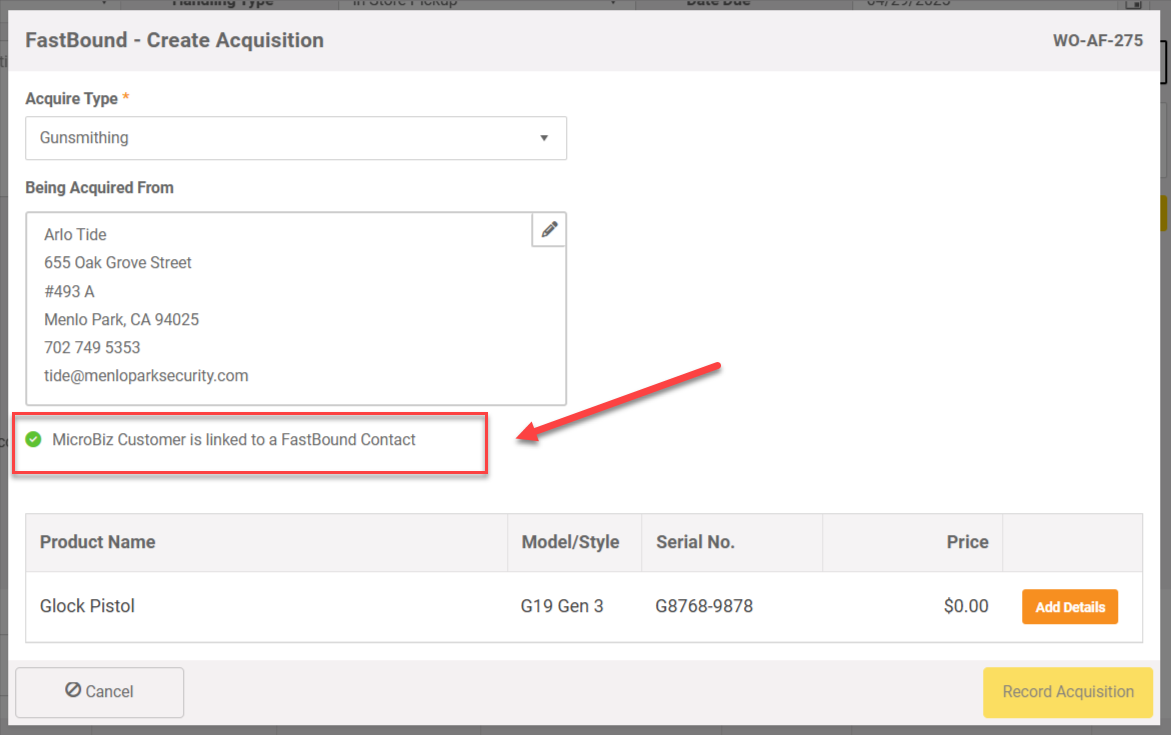Click the green linked-contact checkmark icon
Image resolution: width=1171 pixels, height=735 pixels.
click(x=34, y=439)
